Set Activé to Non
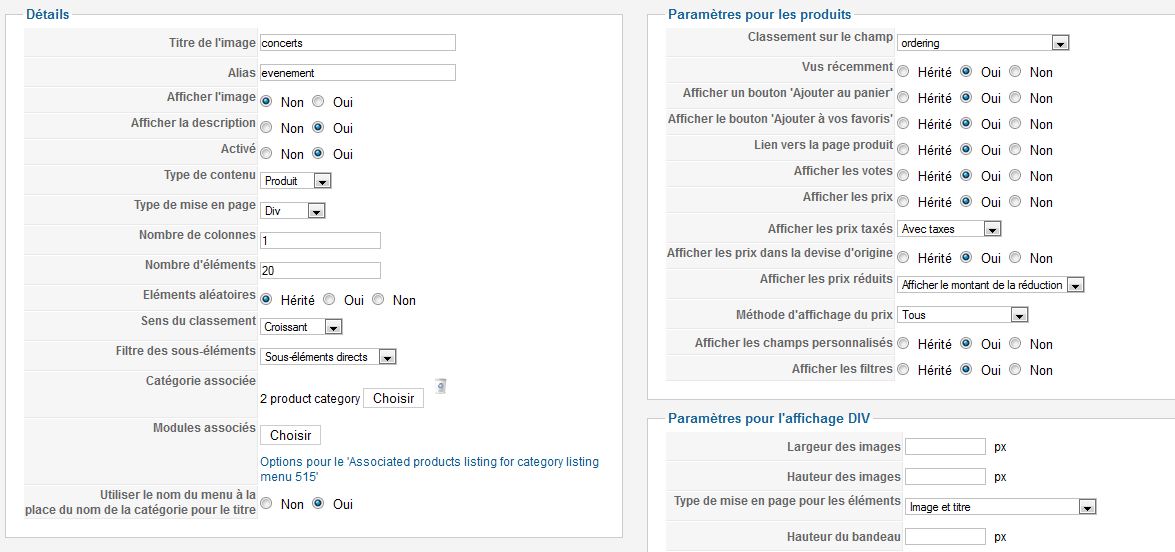This screenshot has width=1175, height=552. [266, 154]
